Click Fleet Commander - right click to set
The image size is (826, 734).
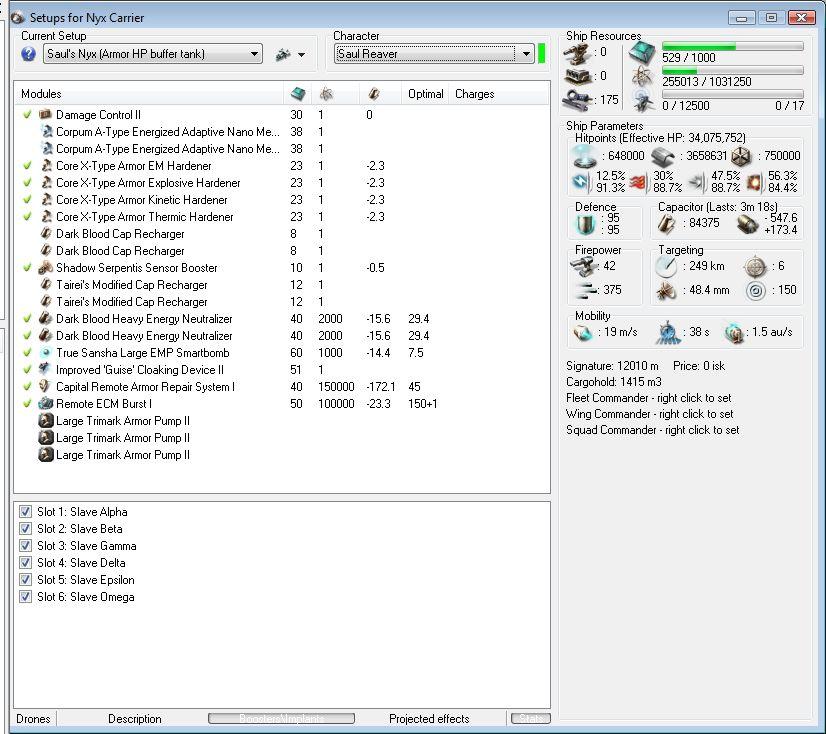(648, 398)
